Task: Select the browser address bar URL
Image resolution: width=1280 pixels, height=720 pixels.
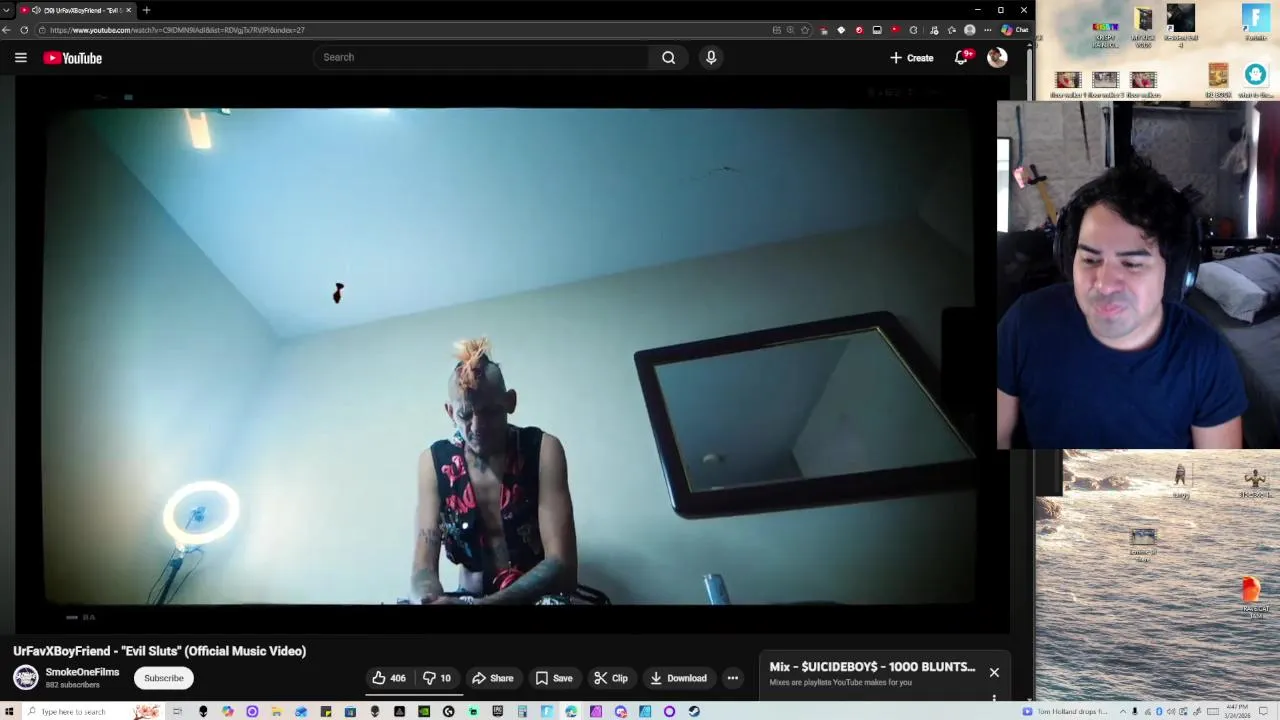Action: [177, 30]
